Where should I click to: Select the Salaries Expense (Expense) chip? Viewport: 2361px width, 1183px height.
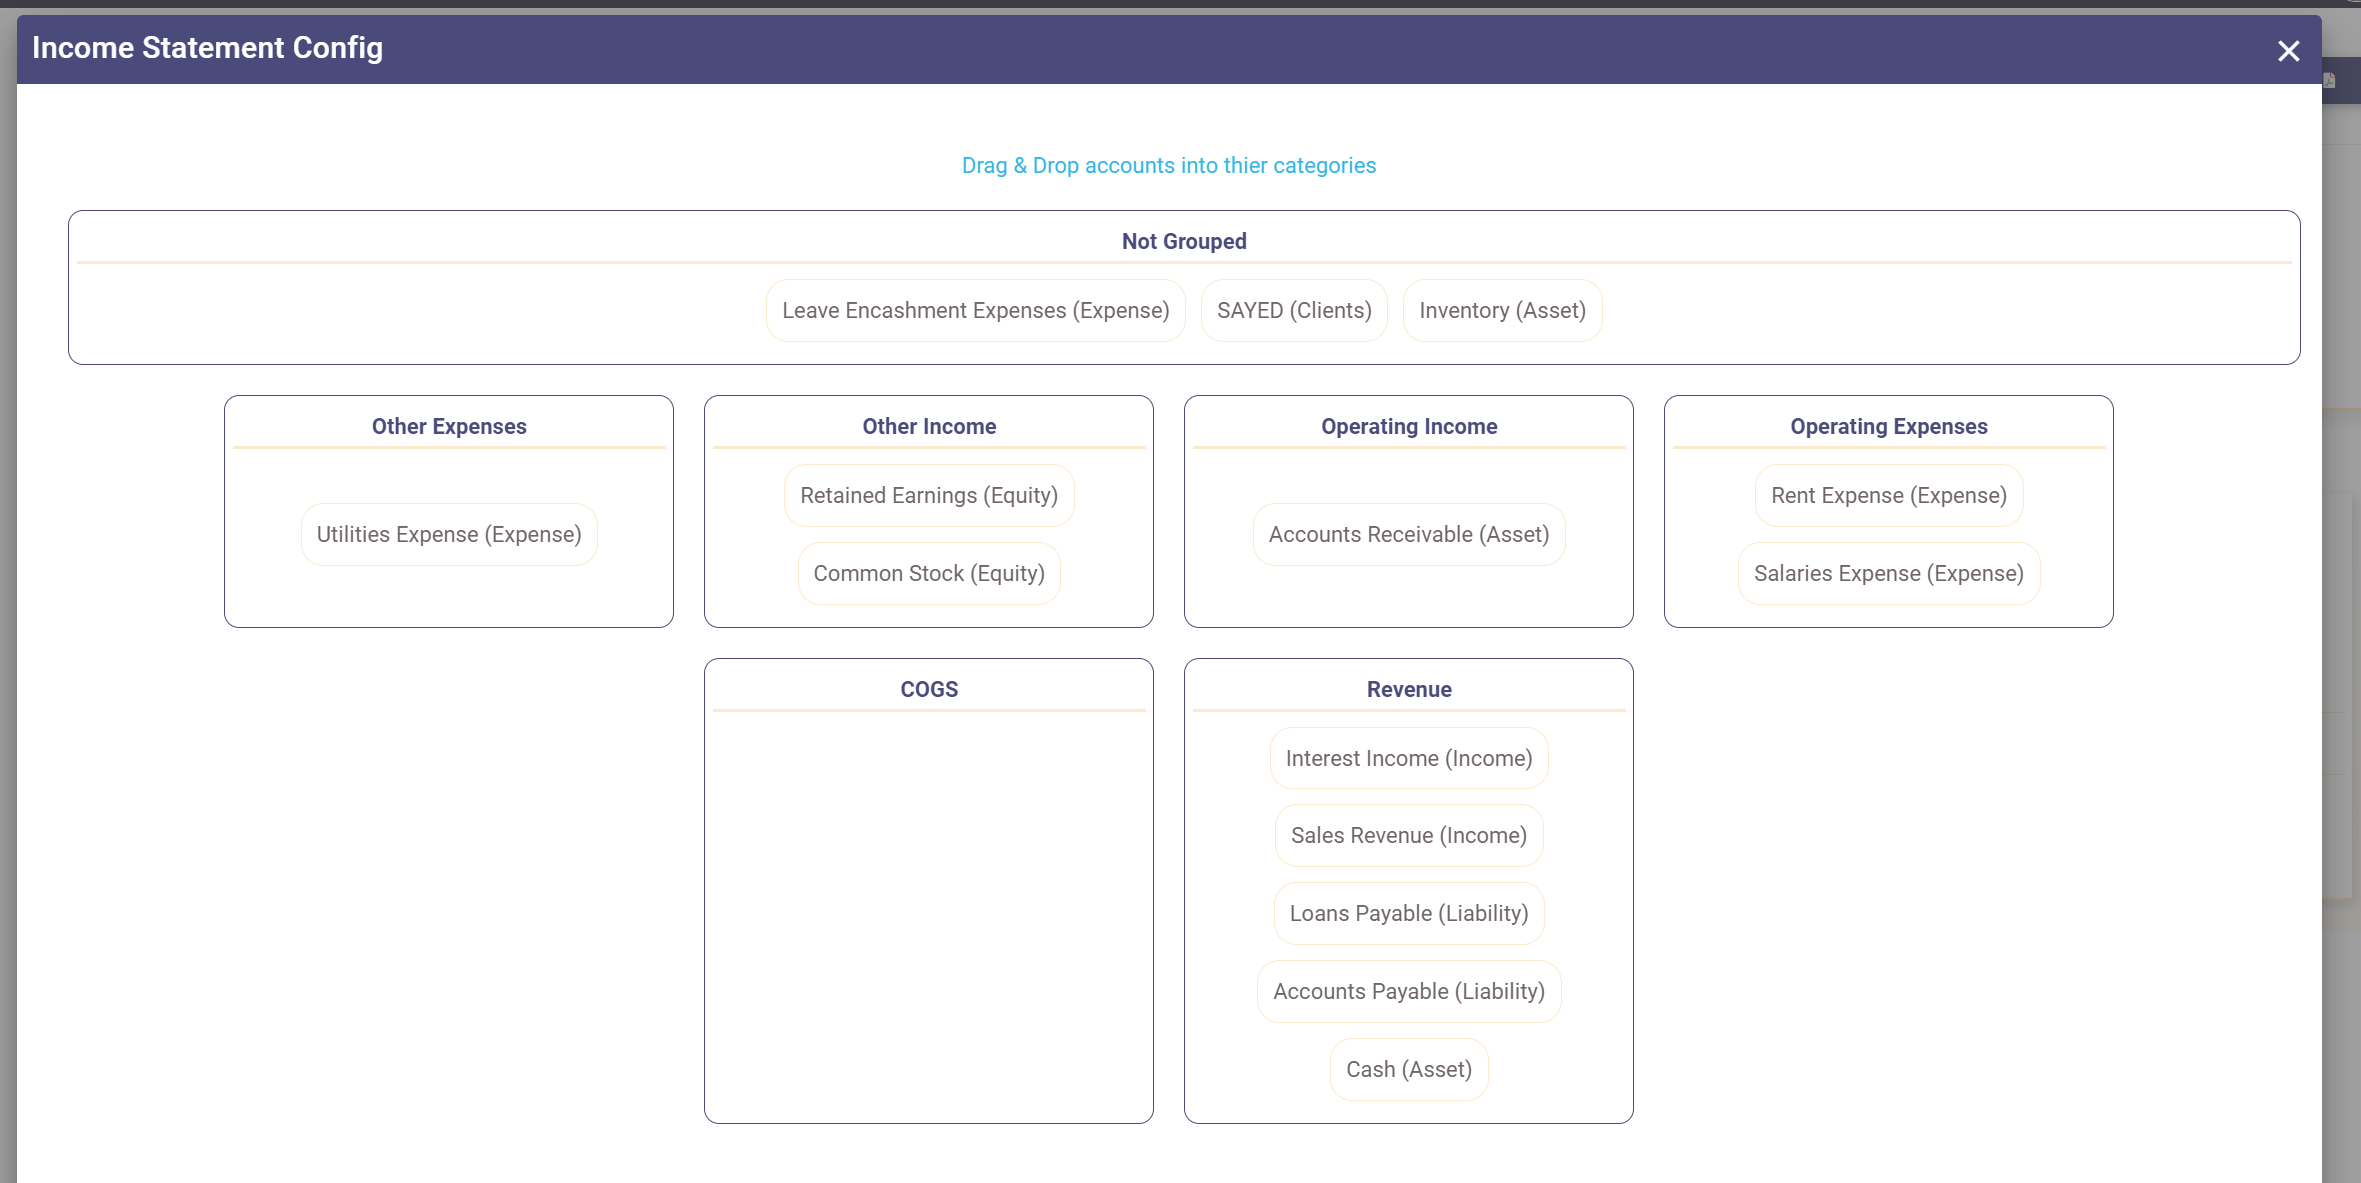coord(1888,574)
